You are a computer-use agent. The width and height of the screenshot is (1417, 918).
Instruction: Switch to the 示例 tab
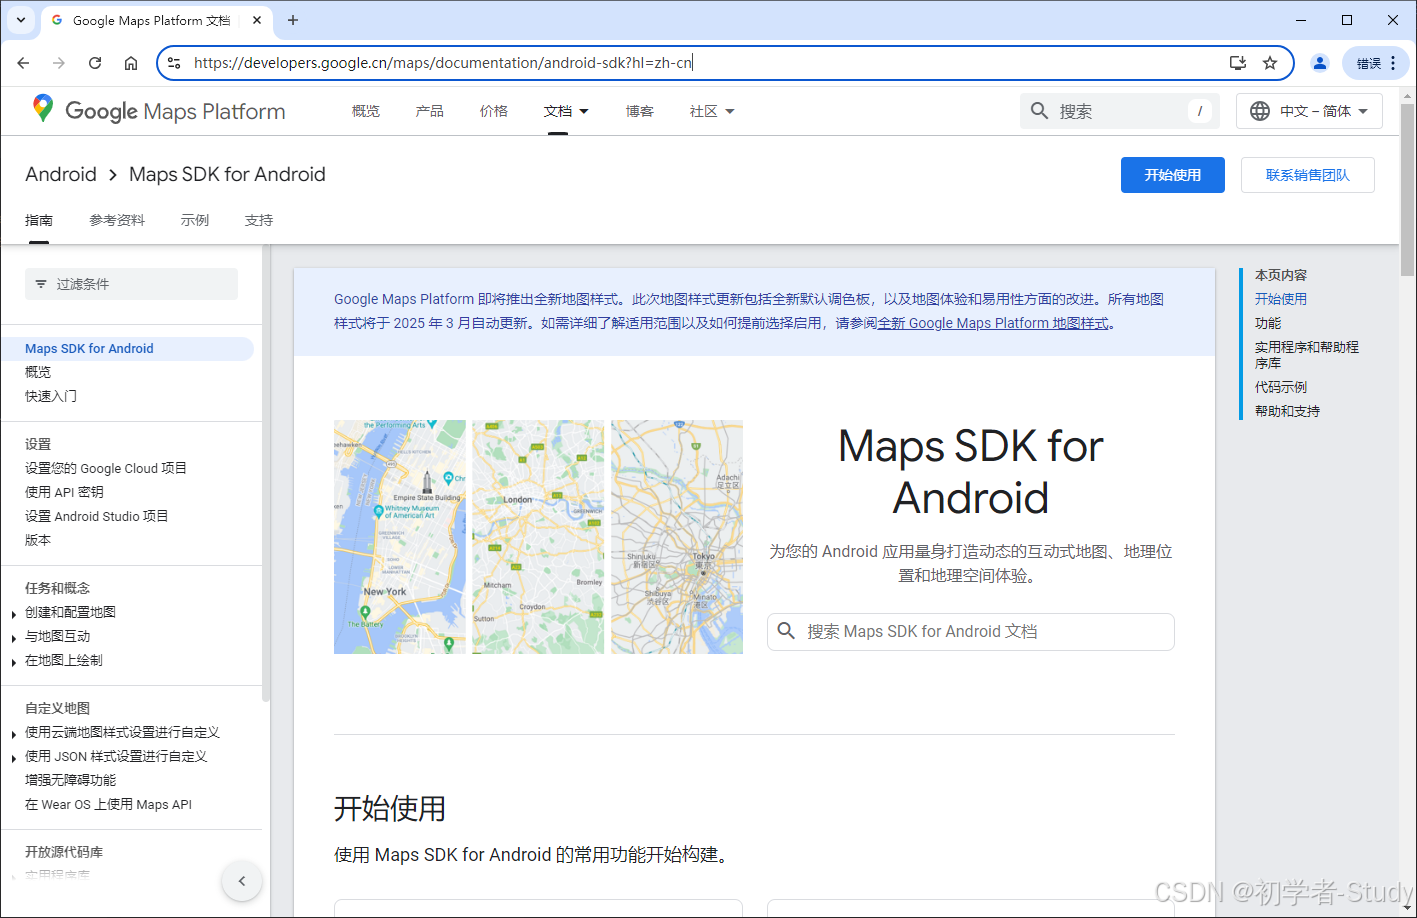click(195, 220)
